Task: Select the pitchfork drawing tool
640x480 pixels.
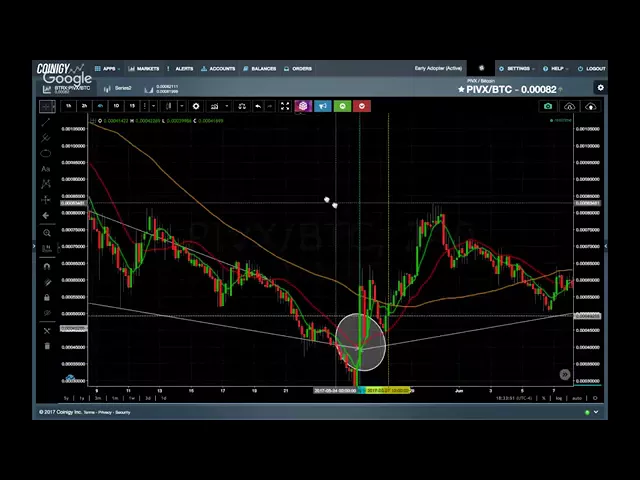Action: (x=46, y=138)
